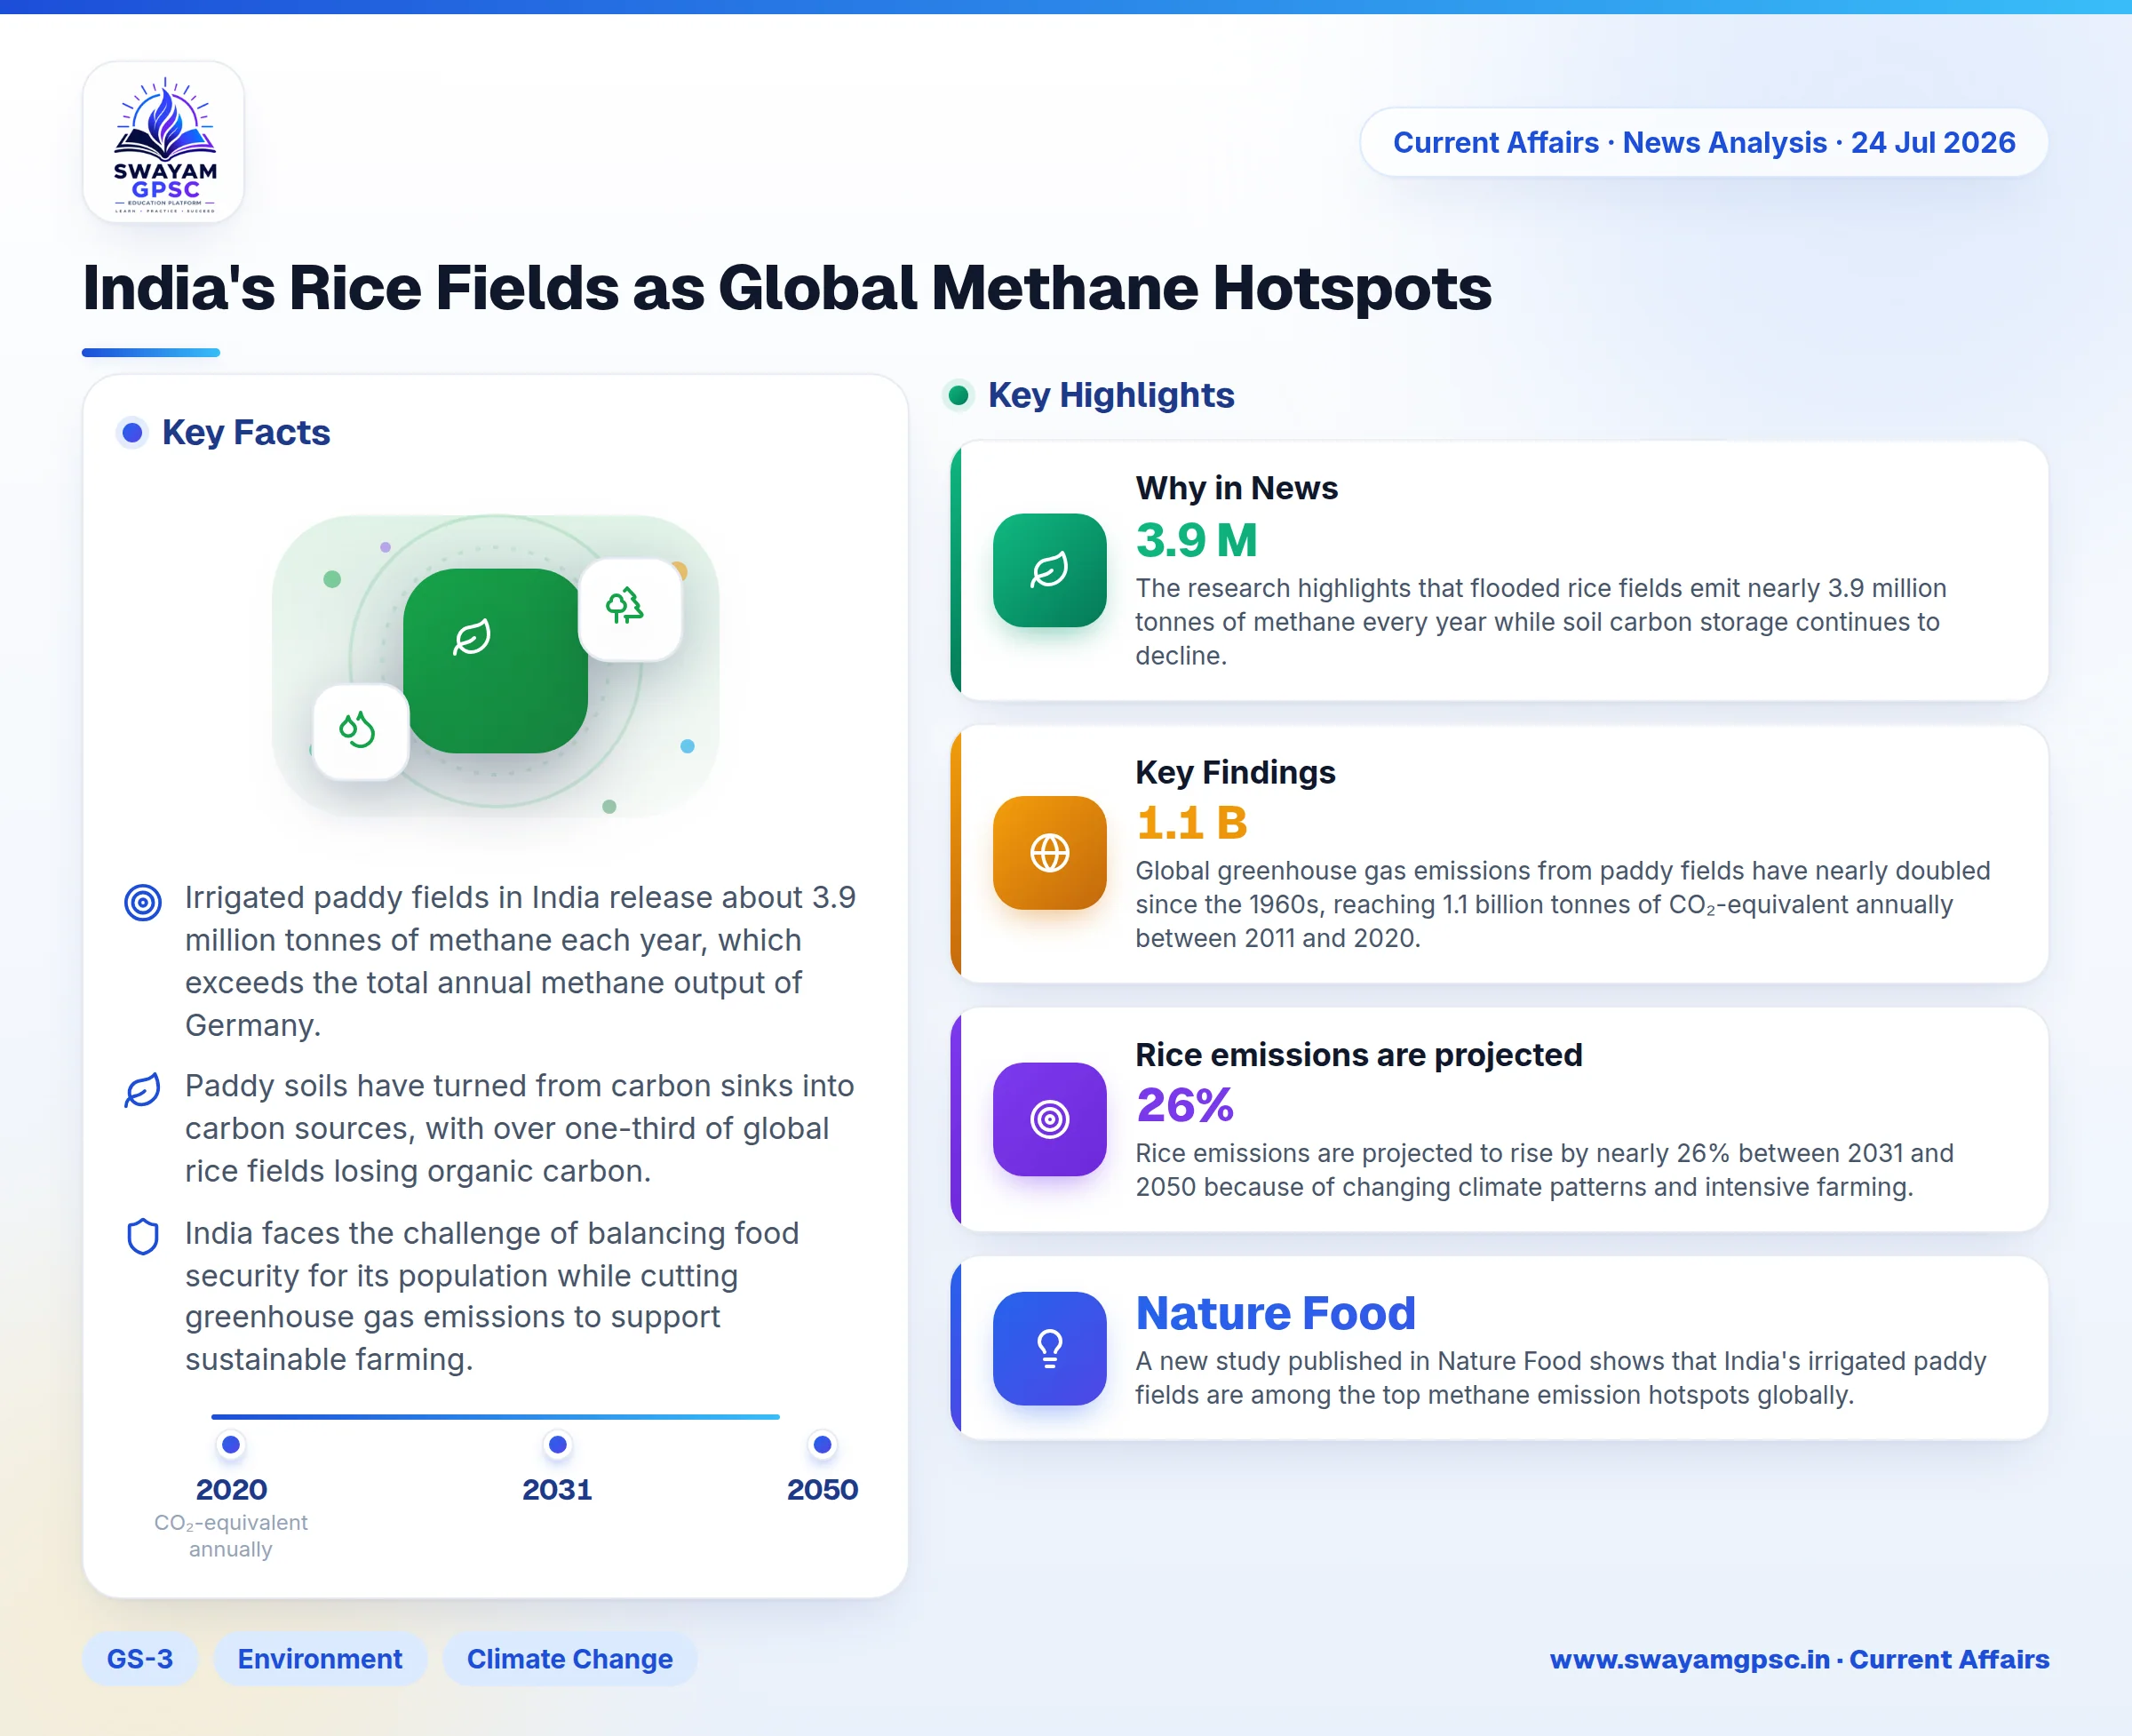Screen dimensions: 2132x1736
Task: Click the large green leaf tile in illustration
Action: click(x=495, y=661)
